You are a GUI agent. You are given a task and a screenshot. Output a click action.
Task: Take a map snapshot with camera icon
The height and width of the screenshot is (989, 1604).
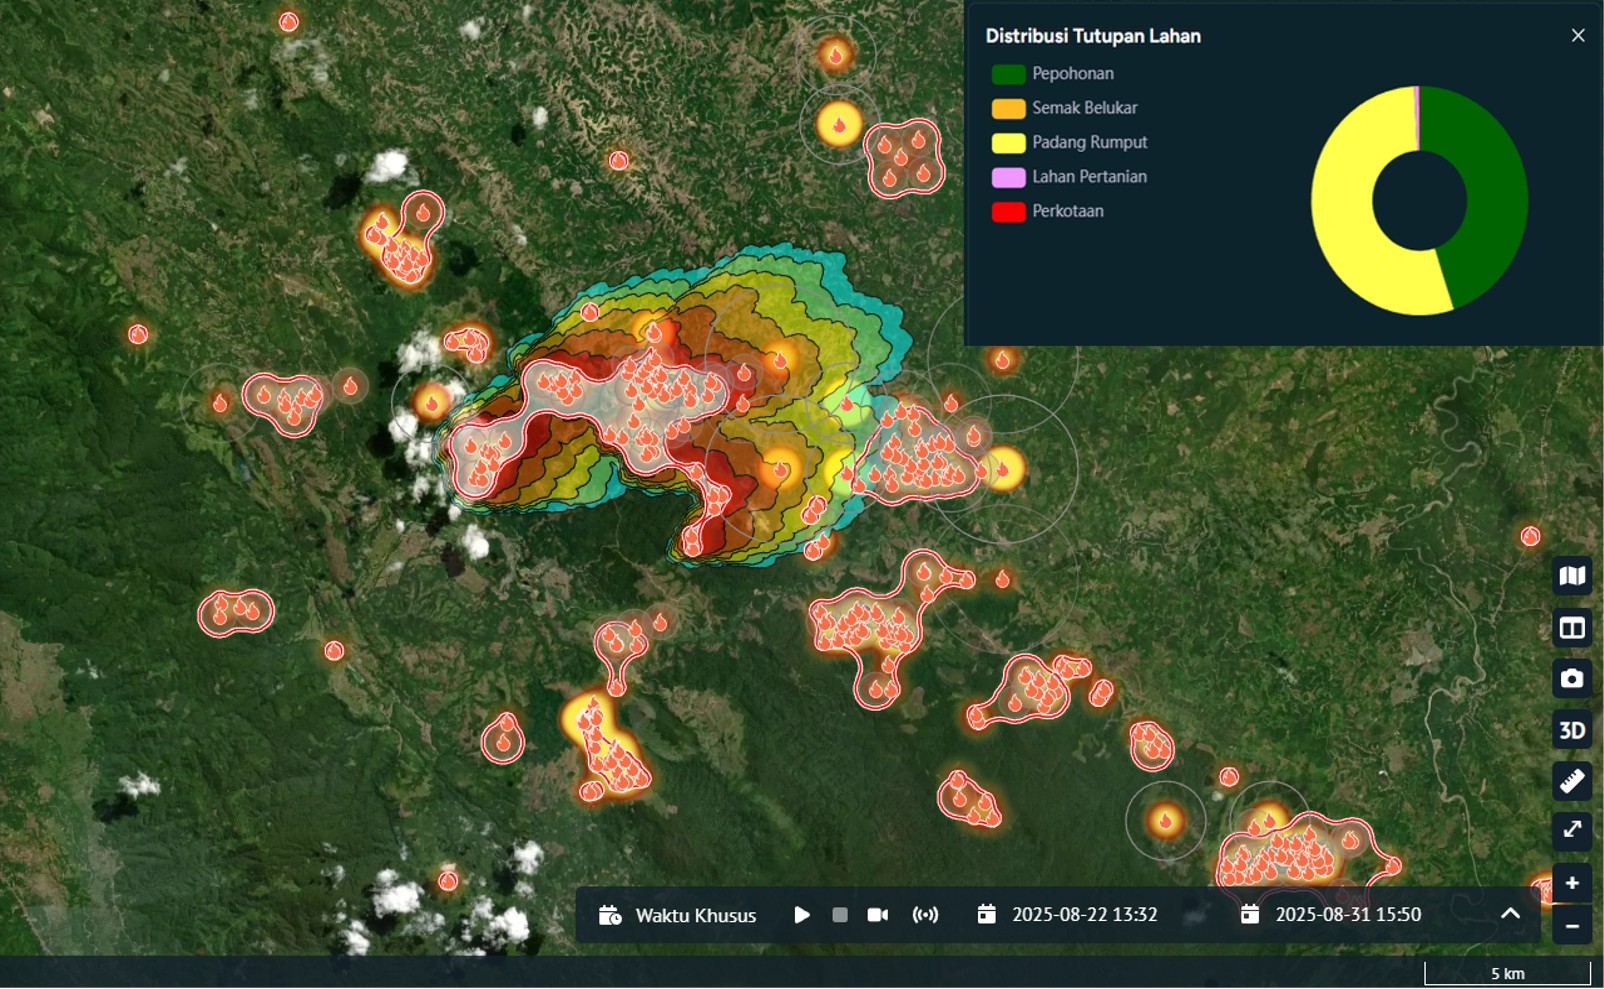pyautogui.click(x=1572, y=679)
